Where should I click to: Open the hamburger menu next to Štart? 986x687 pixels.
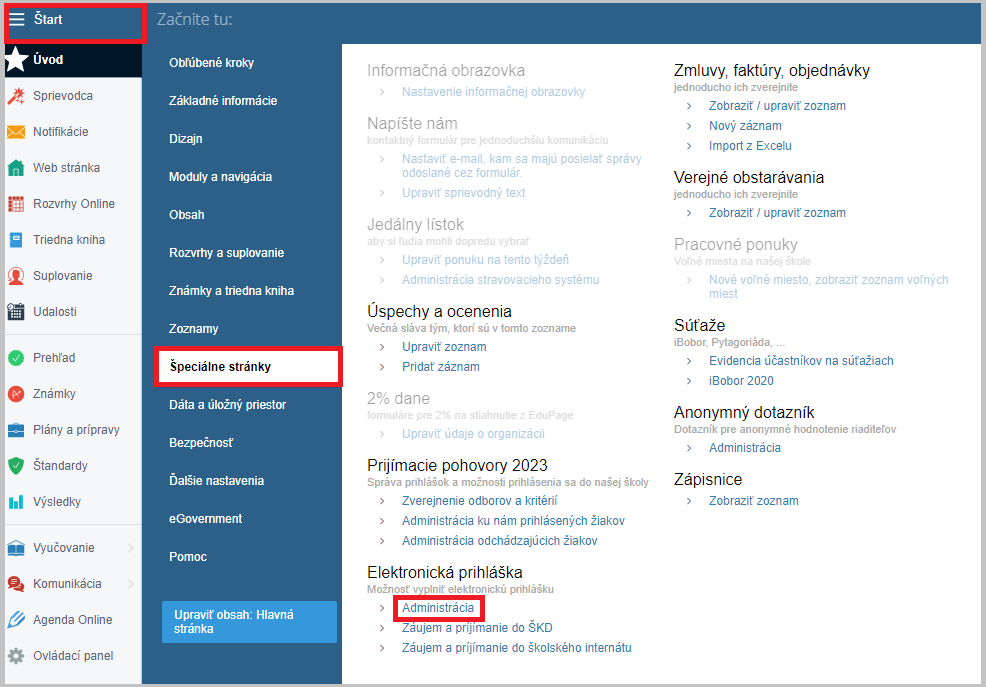click(x=16, y=19)
